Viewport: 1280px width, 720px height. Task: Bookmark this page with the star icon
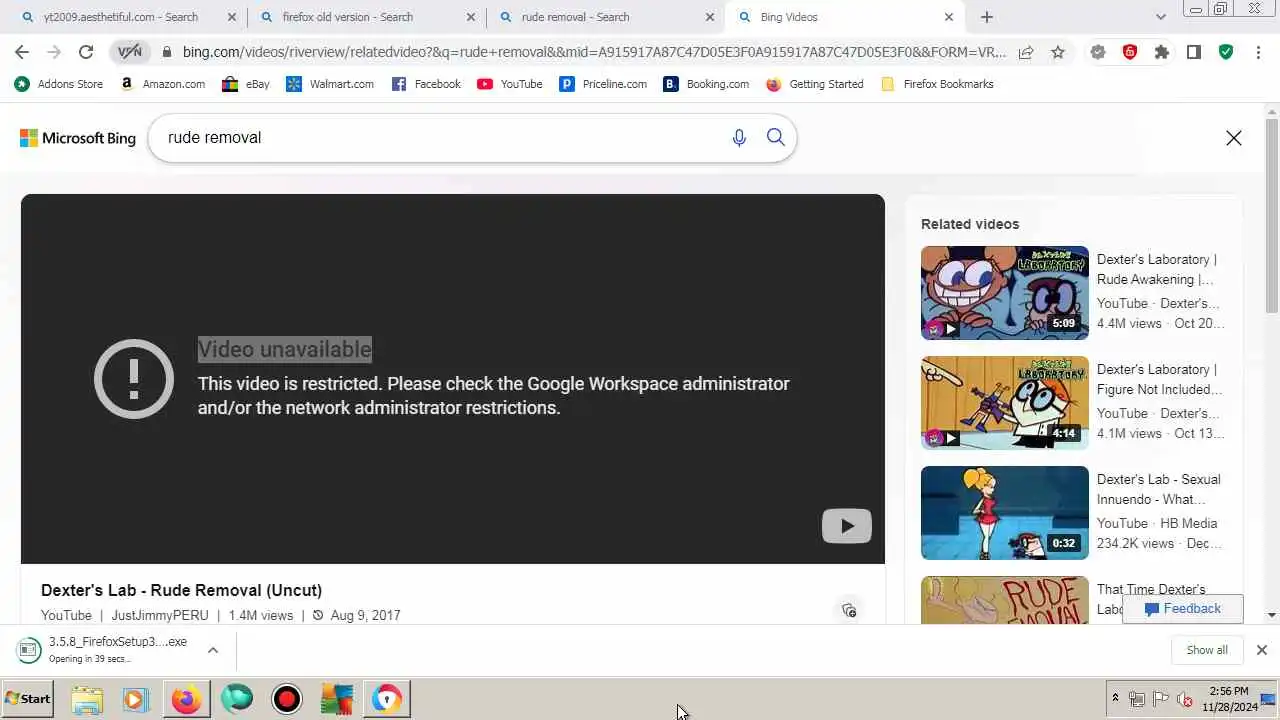[1058, 52]
